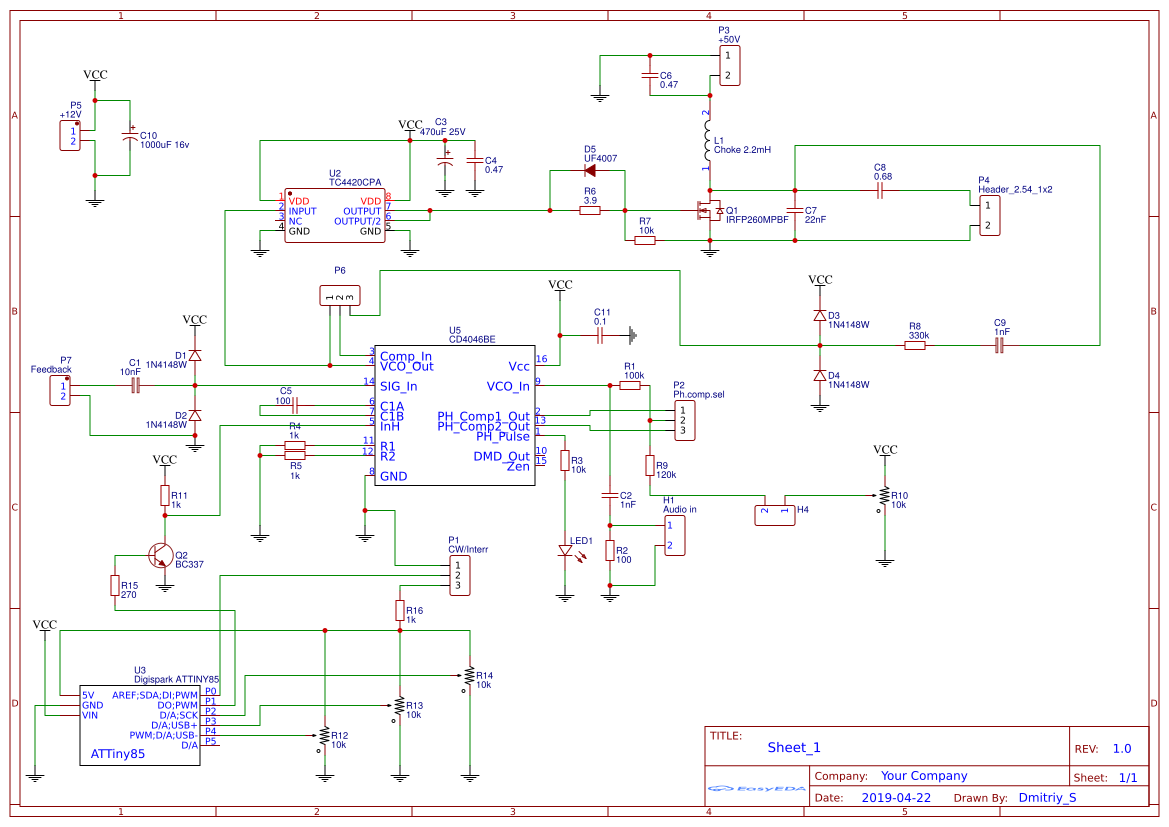Pick the R10 10k potentiometer symbol
1169x827 pixels.
pos(884,496)
